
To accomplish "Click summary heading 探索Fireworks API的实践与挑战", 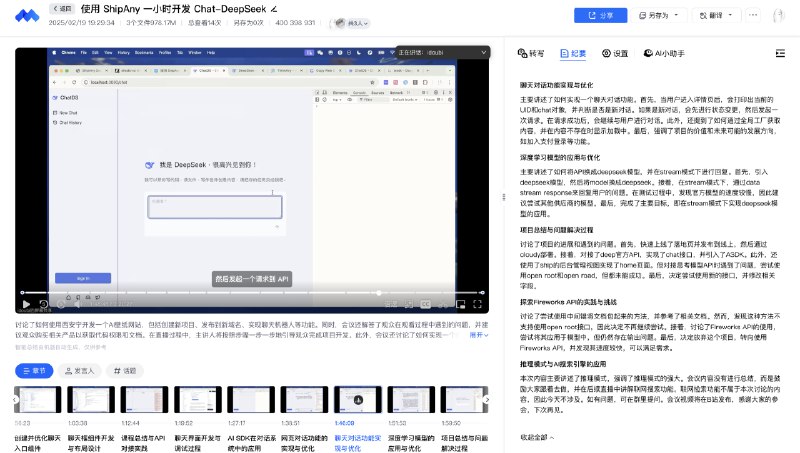I will pyautogui.click(x=568, y=302).
